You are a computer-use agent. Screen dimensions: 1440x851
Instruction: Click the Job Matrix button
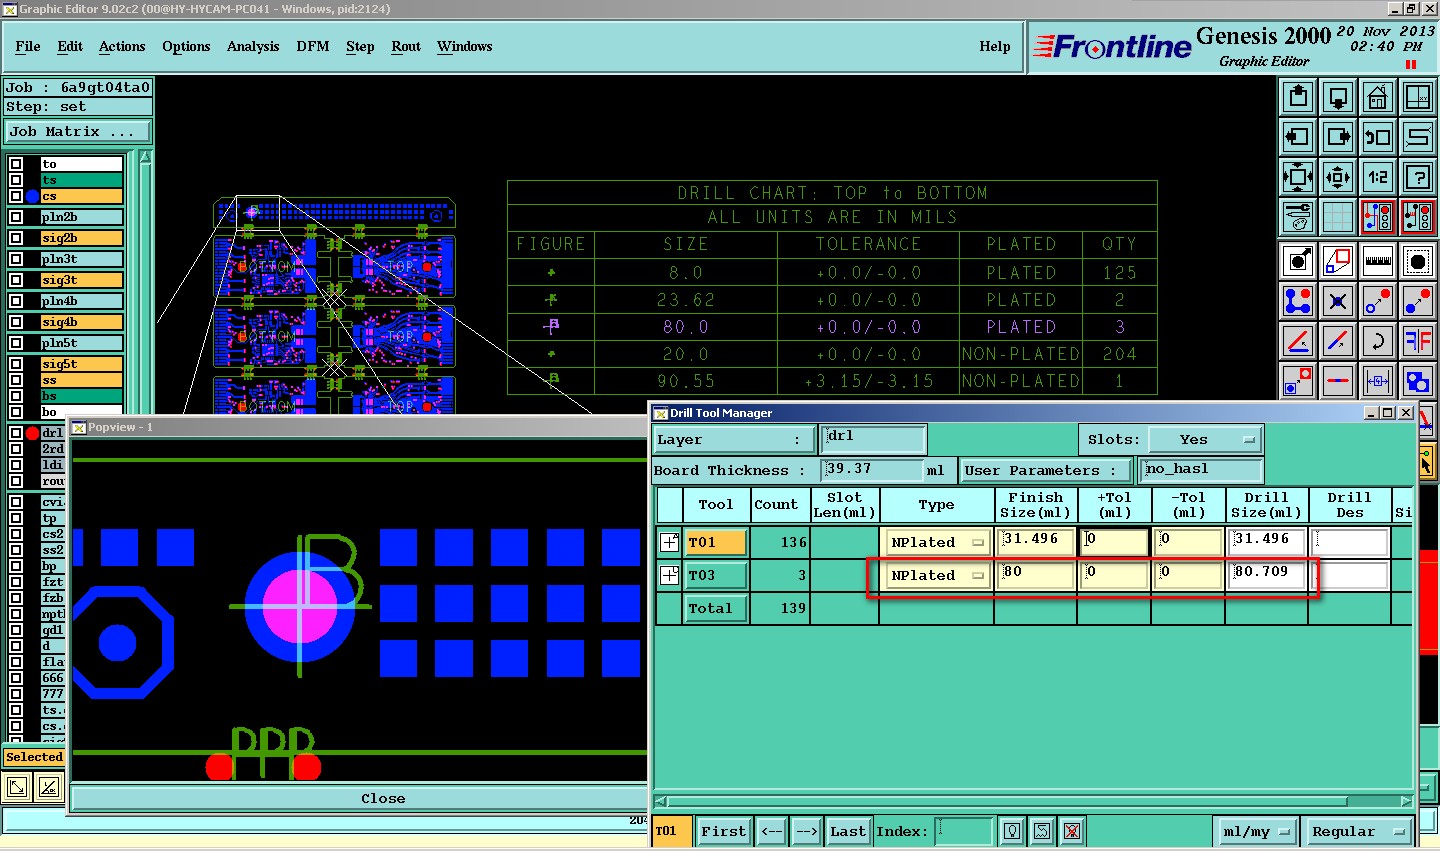pos(78,132)
